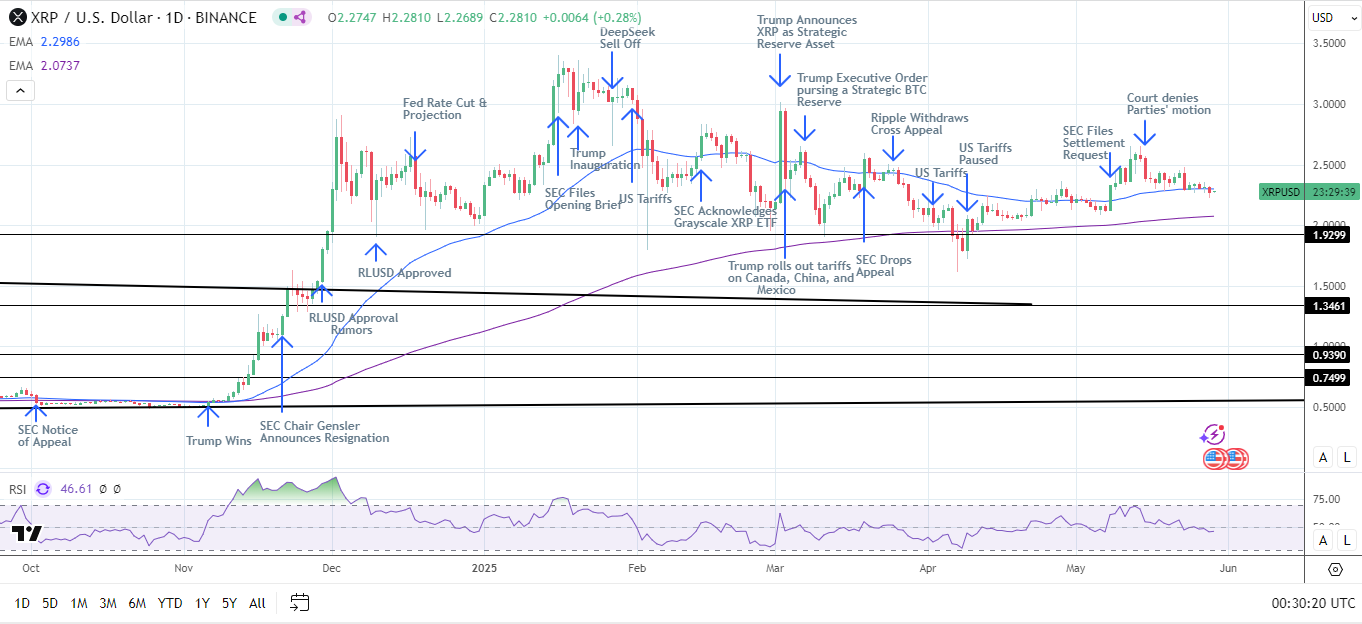
Task: Select the All time range
Action: coord(257,603)
